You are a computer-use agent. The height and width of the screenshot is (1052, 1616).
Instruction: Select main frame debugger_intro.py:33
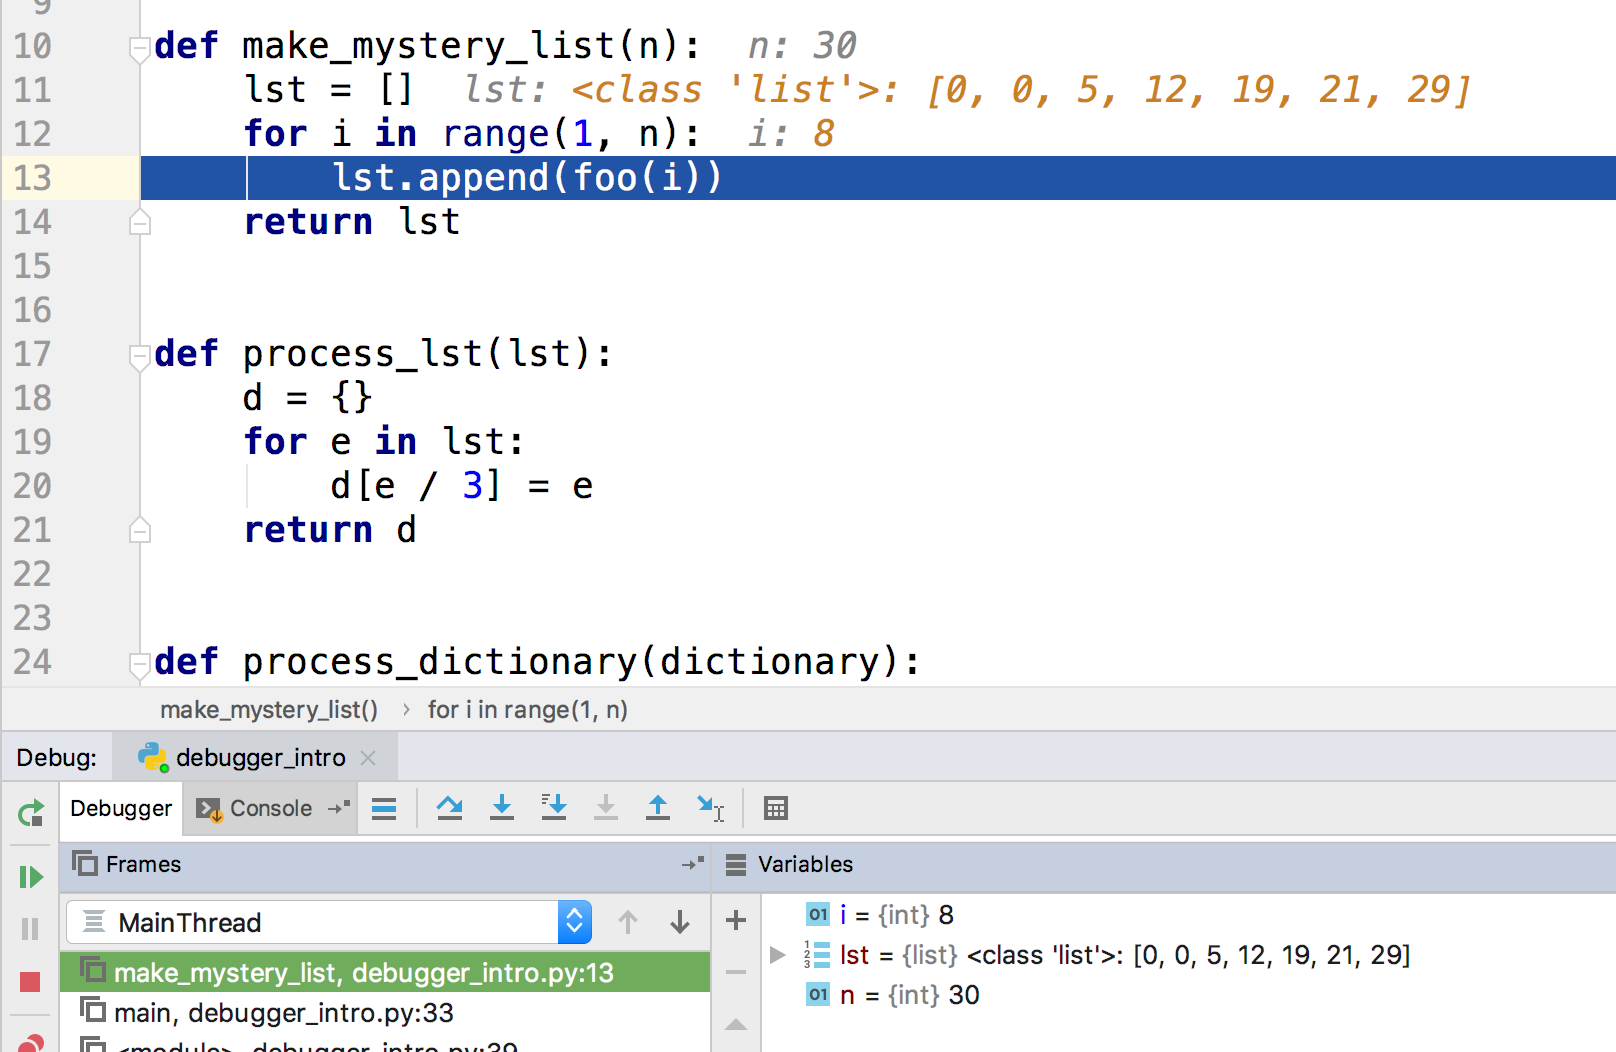tap(385, 1013)
